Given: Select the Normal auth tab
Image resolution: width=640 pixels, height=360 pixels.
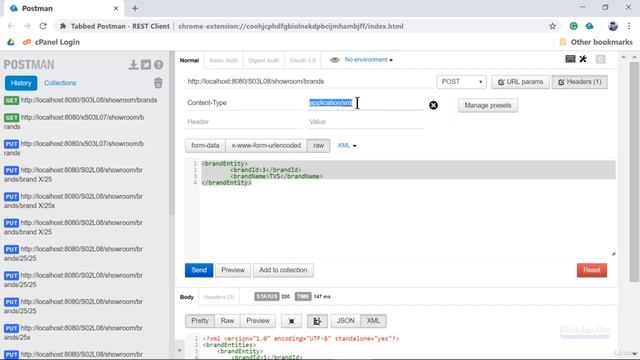Looking at the screenshot, I should click(x=189, y=60).
